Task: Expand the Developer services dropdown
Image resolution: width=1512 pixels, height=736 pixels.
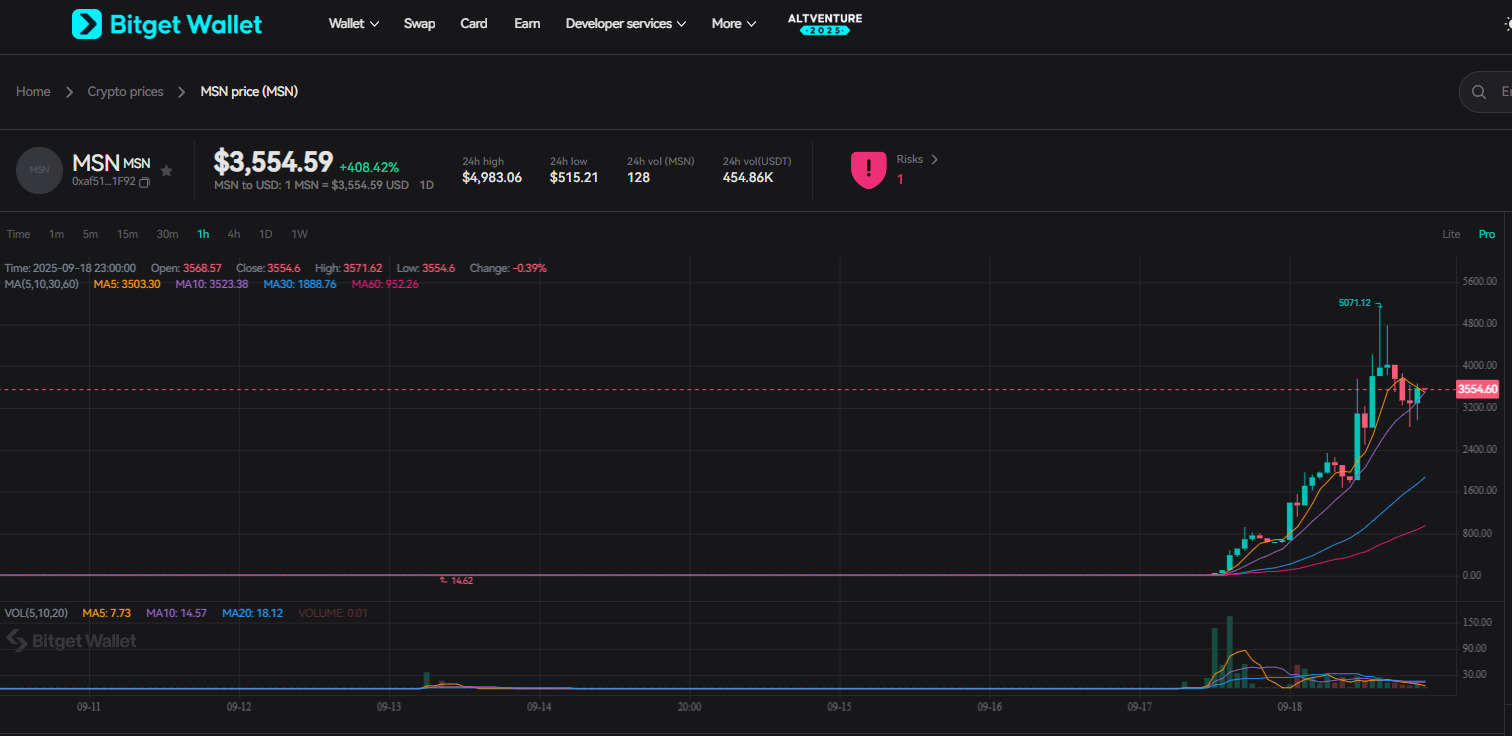Action: pos(625,24)
